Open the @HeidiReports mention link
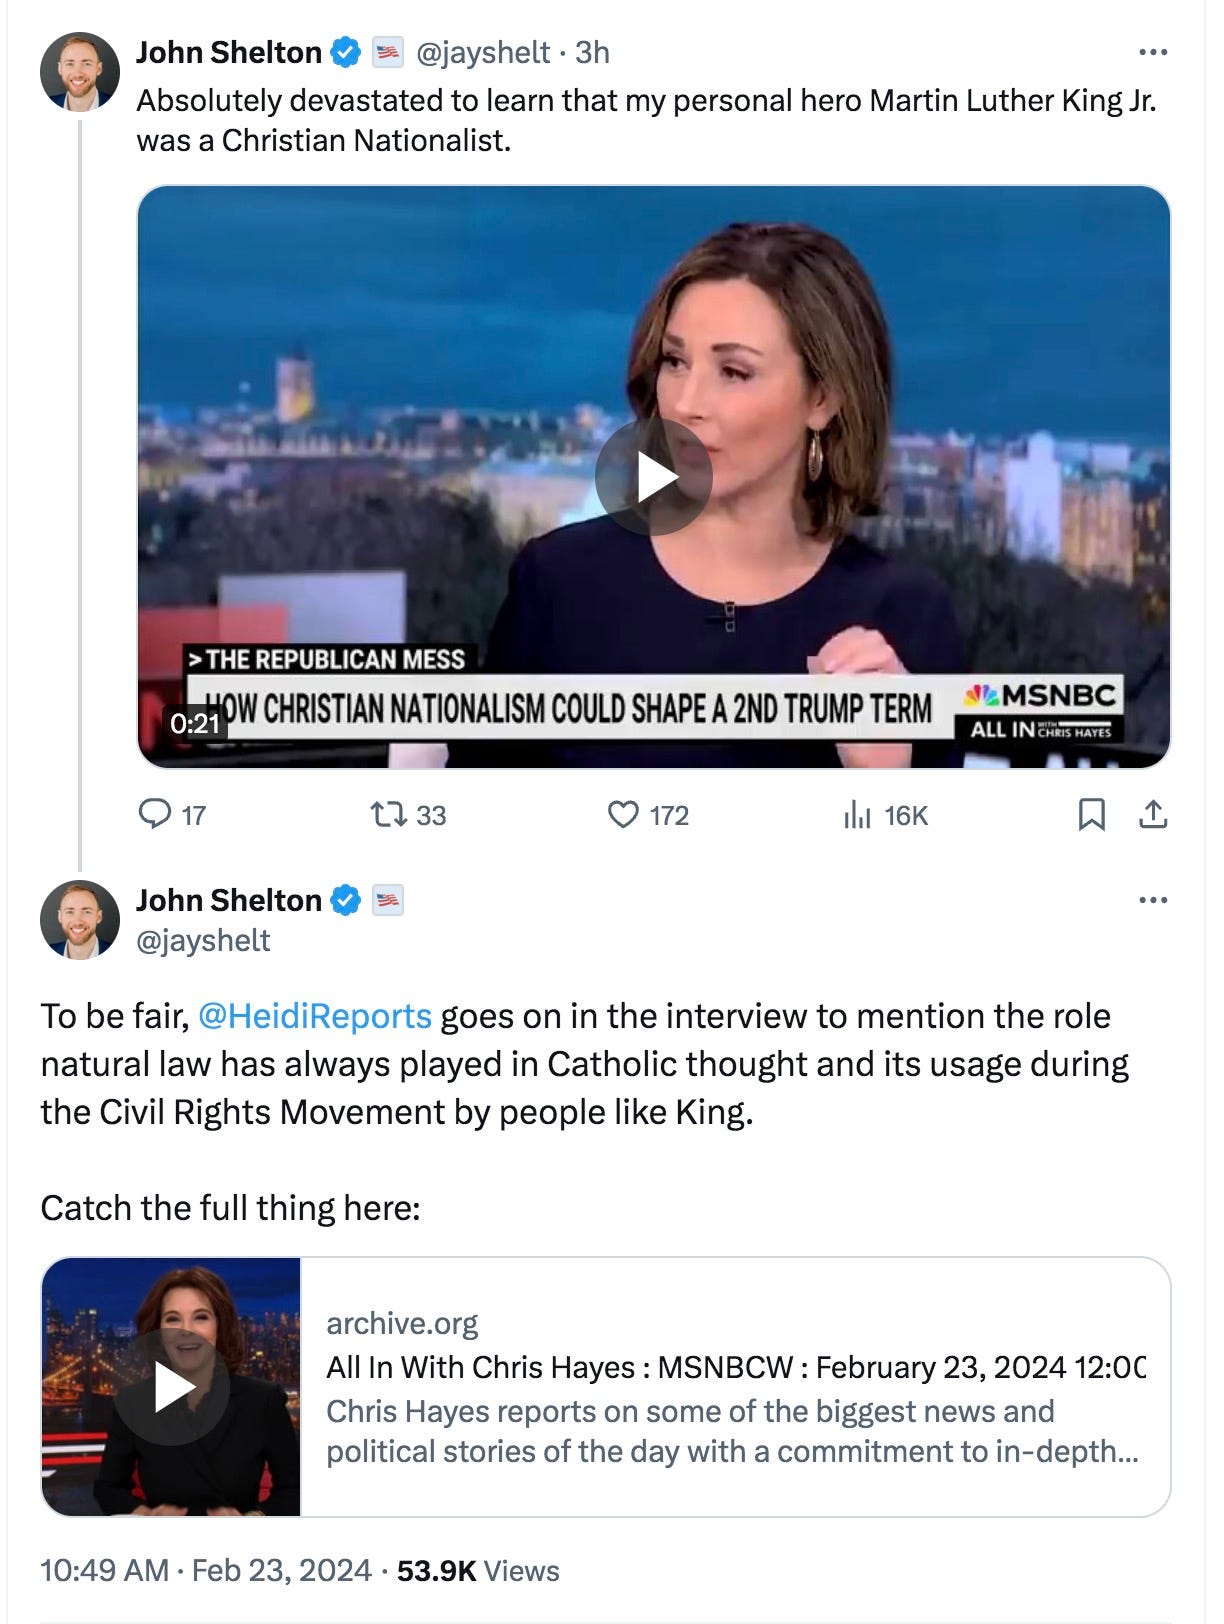Viewport: 1224px width, 1624px height. 315,1016
